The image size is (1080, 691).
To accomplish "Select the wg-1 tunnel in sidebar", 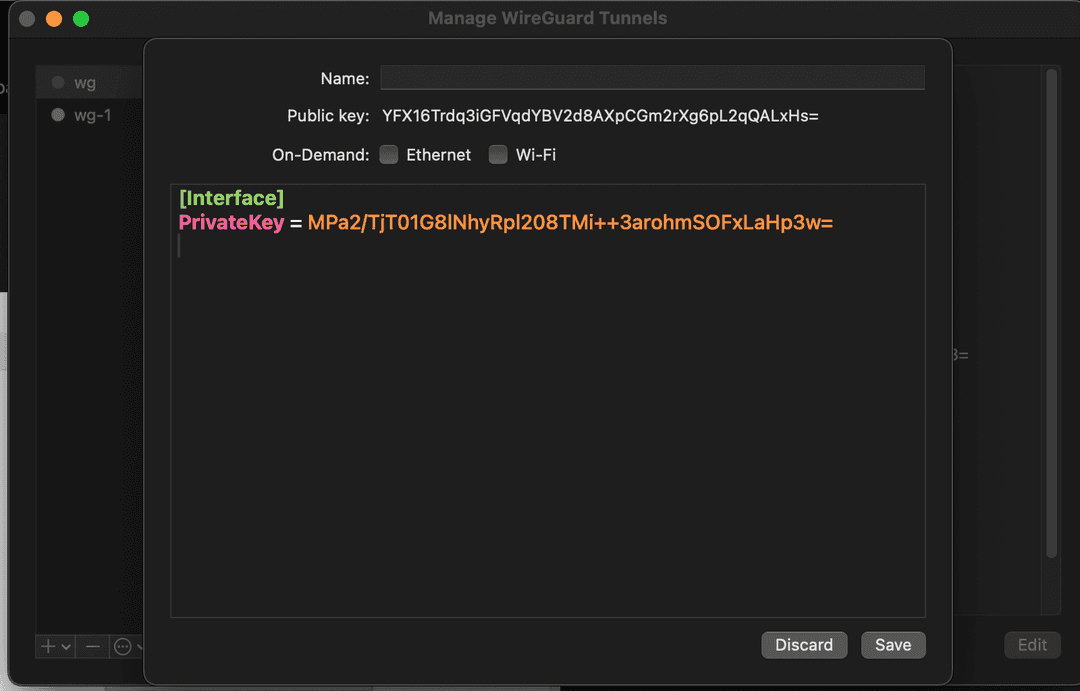I will tap(90, 115).
